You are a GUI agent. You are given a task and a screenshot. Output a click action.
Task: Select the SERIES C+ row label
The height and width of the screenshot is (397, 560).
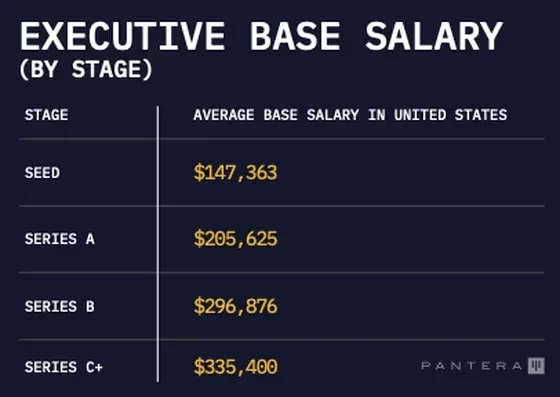point(64,367)
